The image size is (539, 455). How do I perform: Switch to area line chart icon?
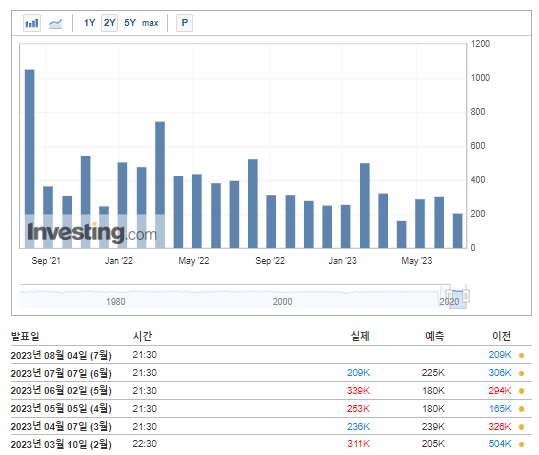(x=55, y=23)
